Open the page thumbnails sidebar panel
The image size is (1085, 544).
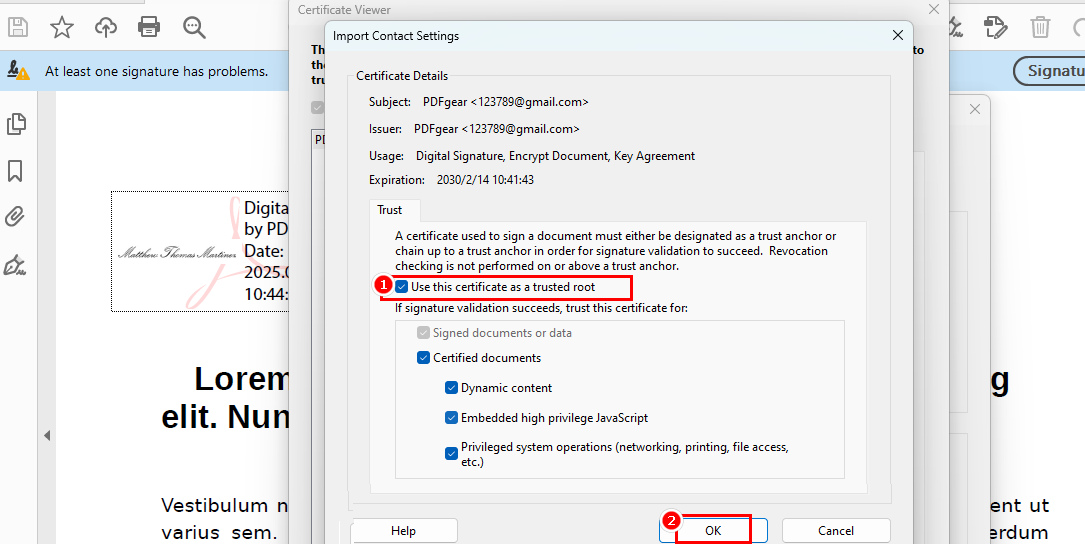tap(16, 124)
